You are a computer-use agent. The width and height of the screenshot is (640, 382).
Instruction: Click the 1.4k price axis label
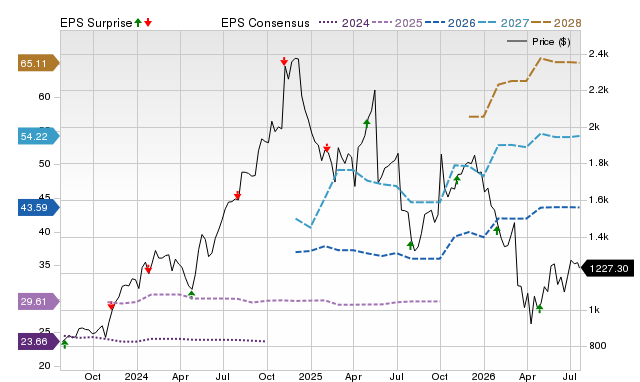coord(598,237)
